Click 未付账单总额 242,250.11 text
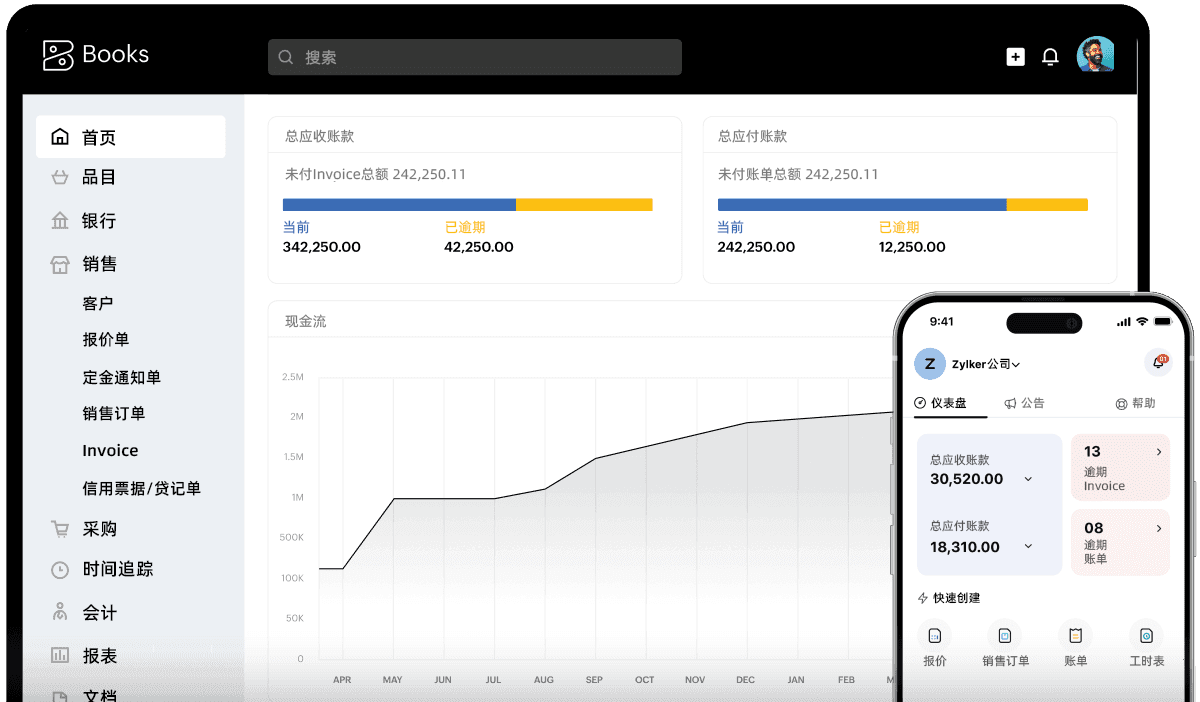The width and height of the screenshot is (1200, 702). [798, 174]
